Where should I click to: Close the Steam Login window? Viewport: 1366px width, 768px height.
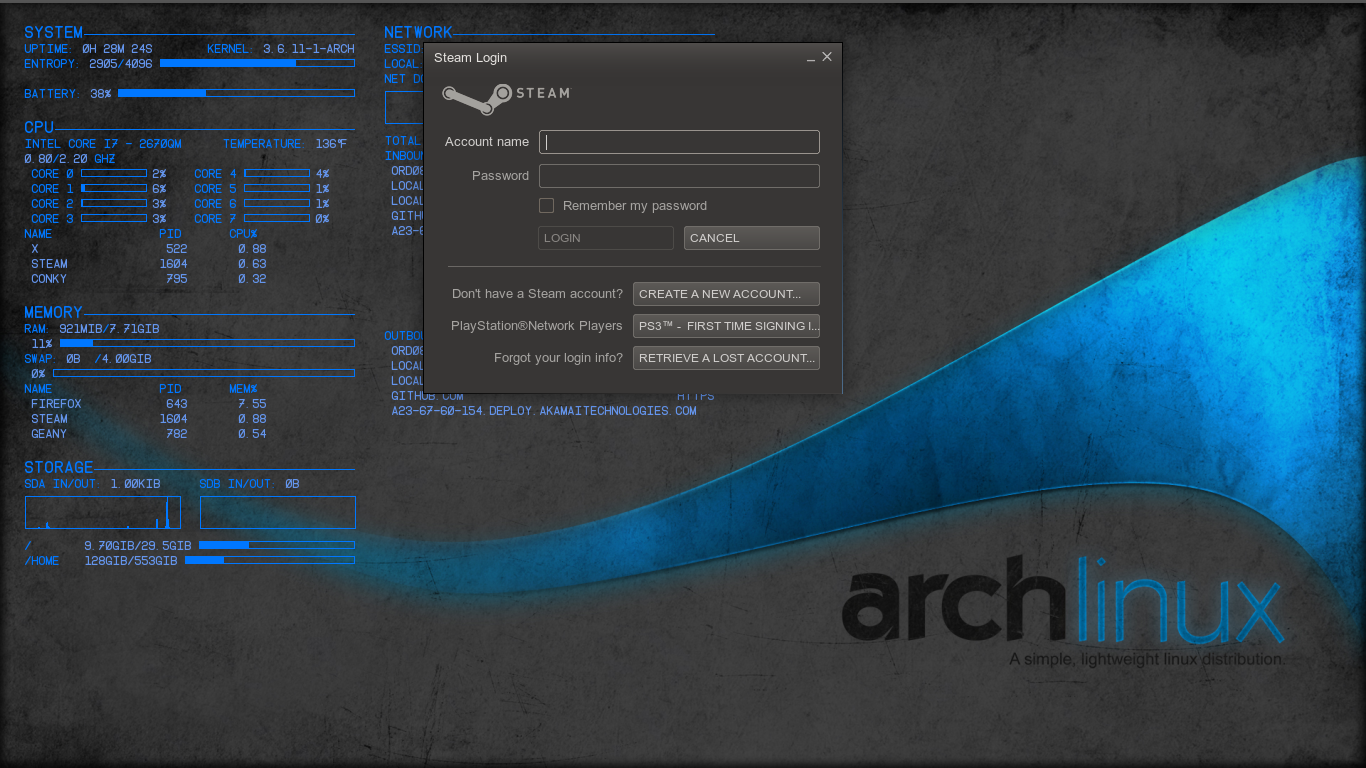coord(827,57)
